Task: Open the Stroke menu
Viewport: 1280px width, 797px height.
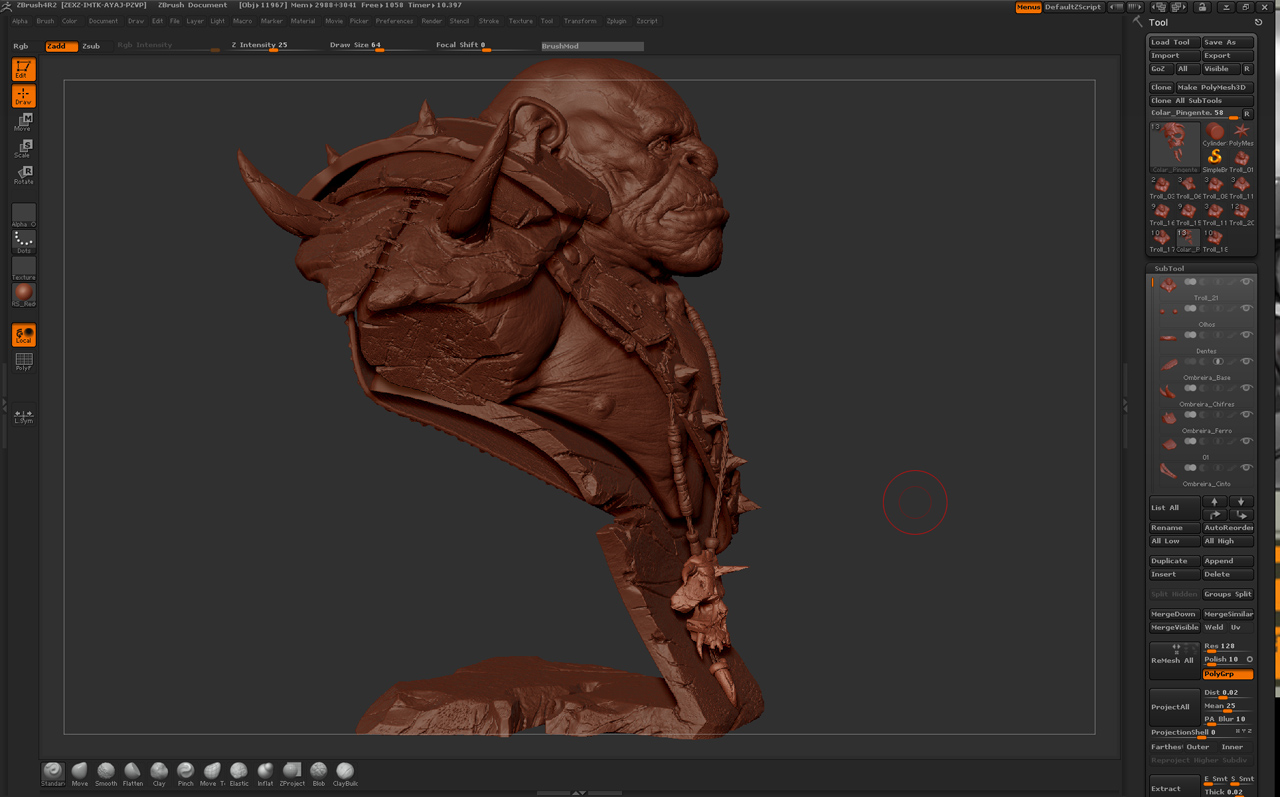Action: 489,21
